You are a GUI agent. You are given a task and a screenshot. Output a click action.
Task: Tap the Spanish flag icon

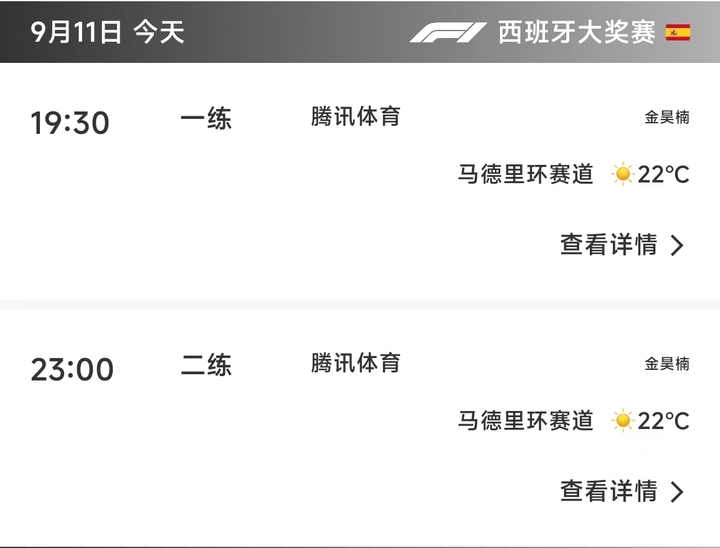pos(678,32)
